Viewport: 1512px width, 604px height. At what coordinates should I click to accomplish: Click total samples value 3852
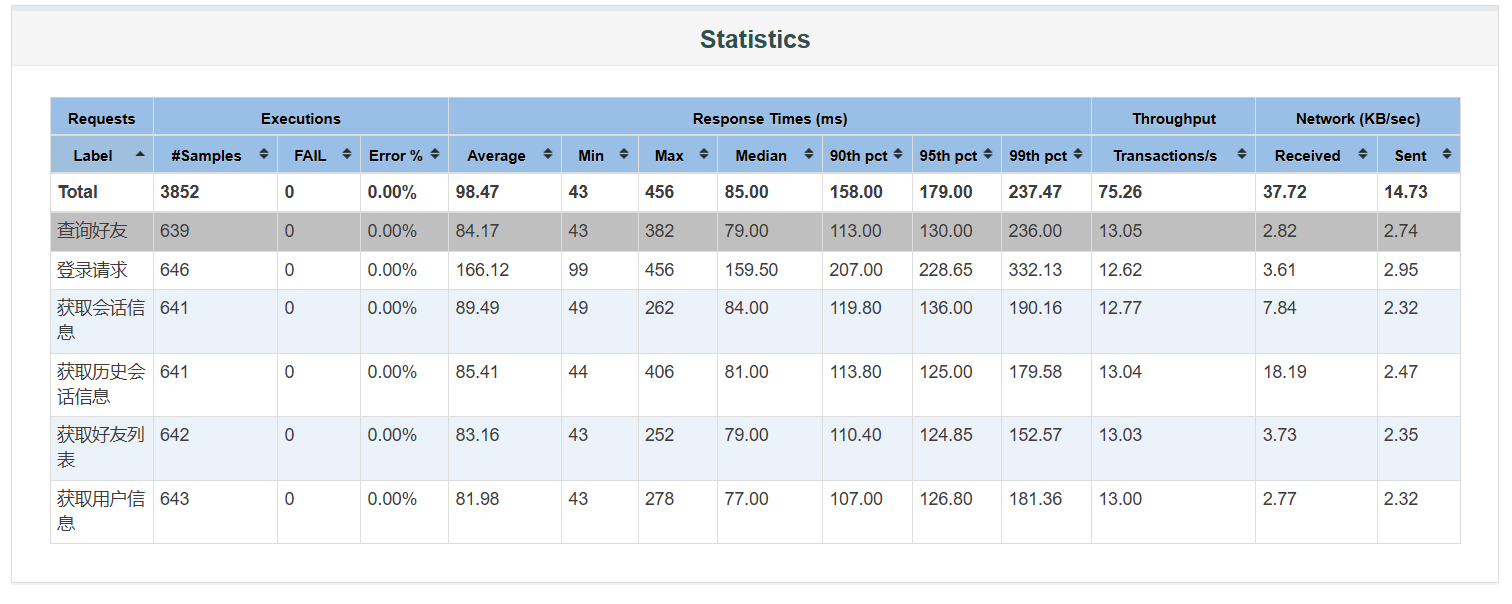tap(180, 191)
